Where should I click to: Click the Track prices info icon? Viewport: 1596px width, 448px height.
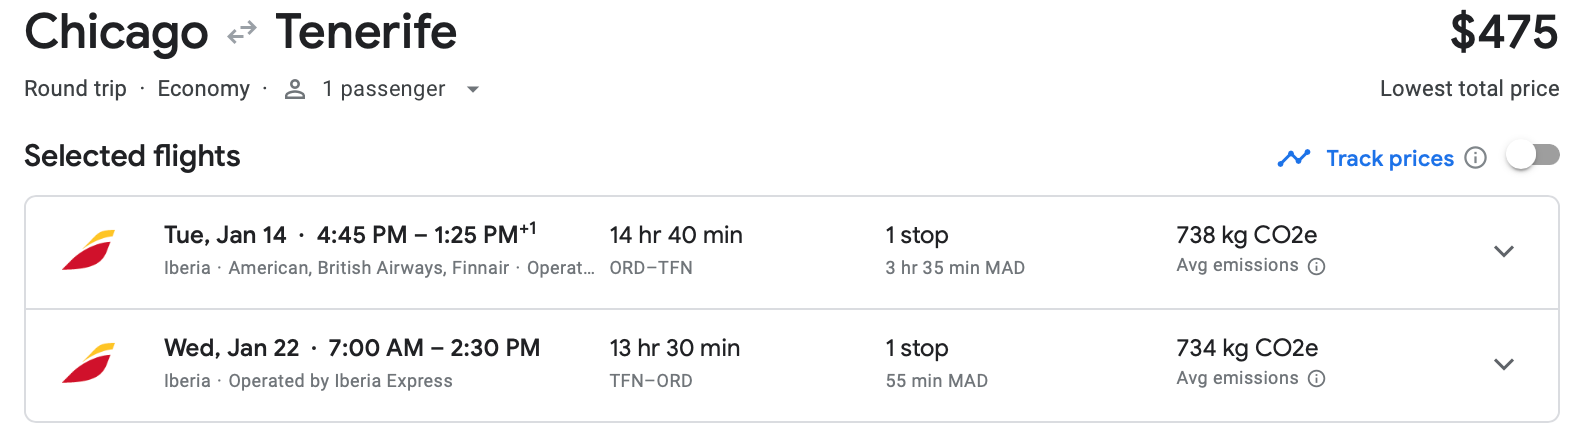(1475, 158)
